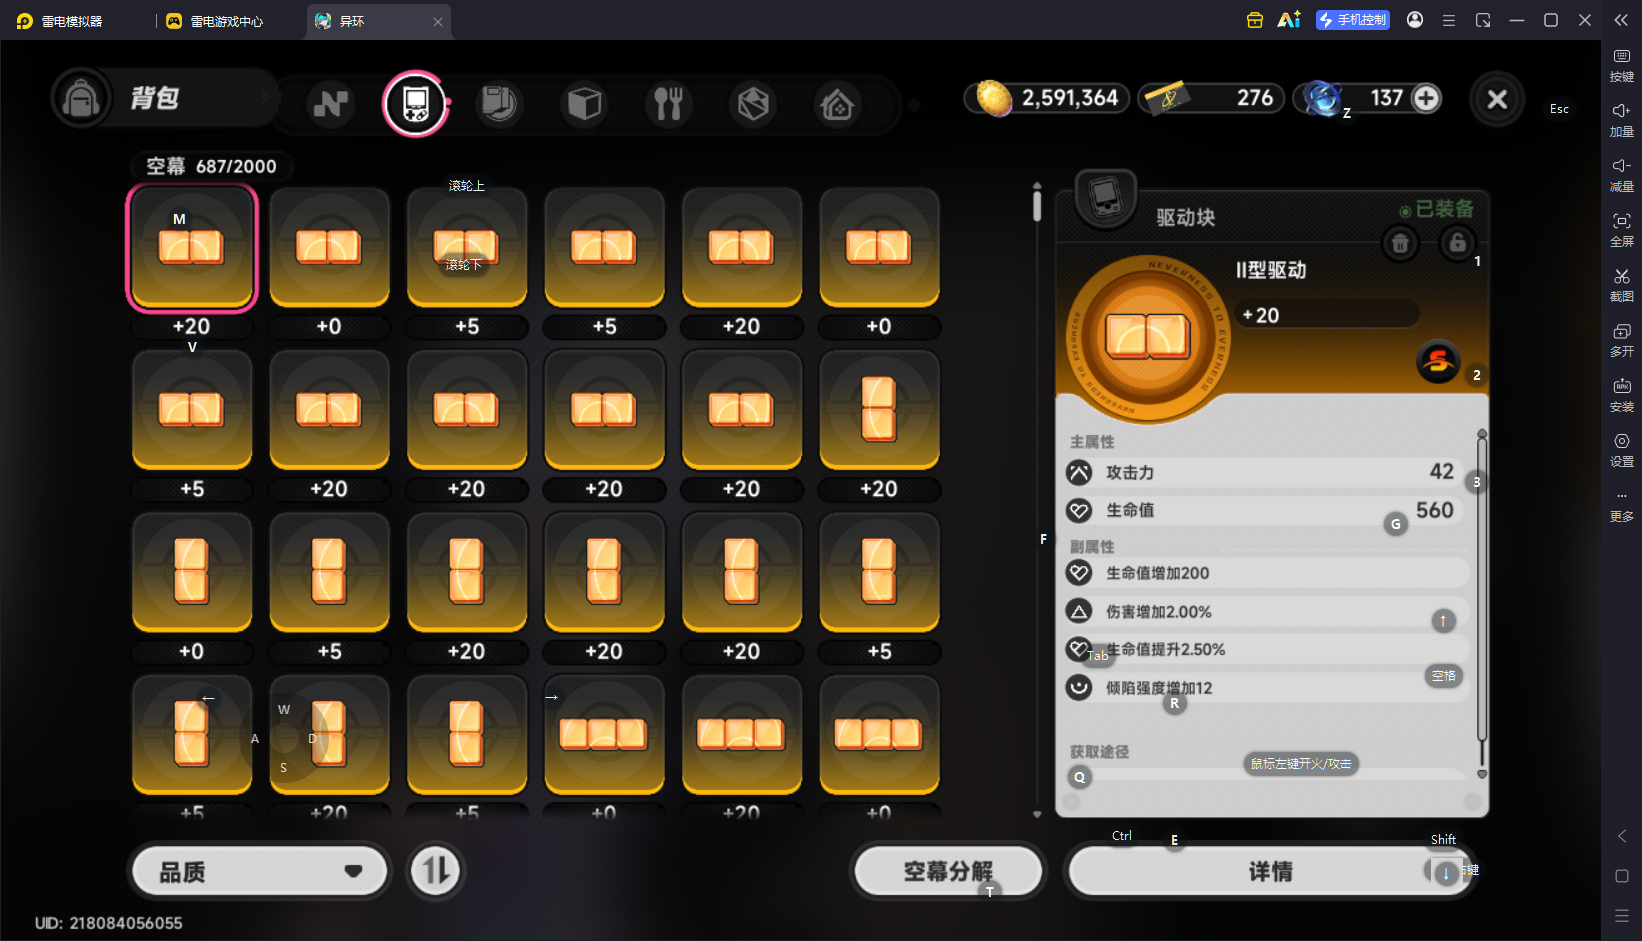Toggle the lock on selected drive block

[x=1457, y=242]
